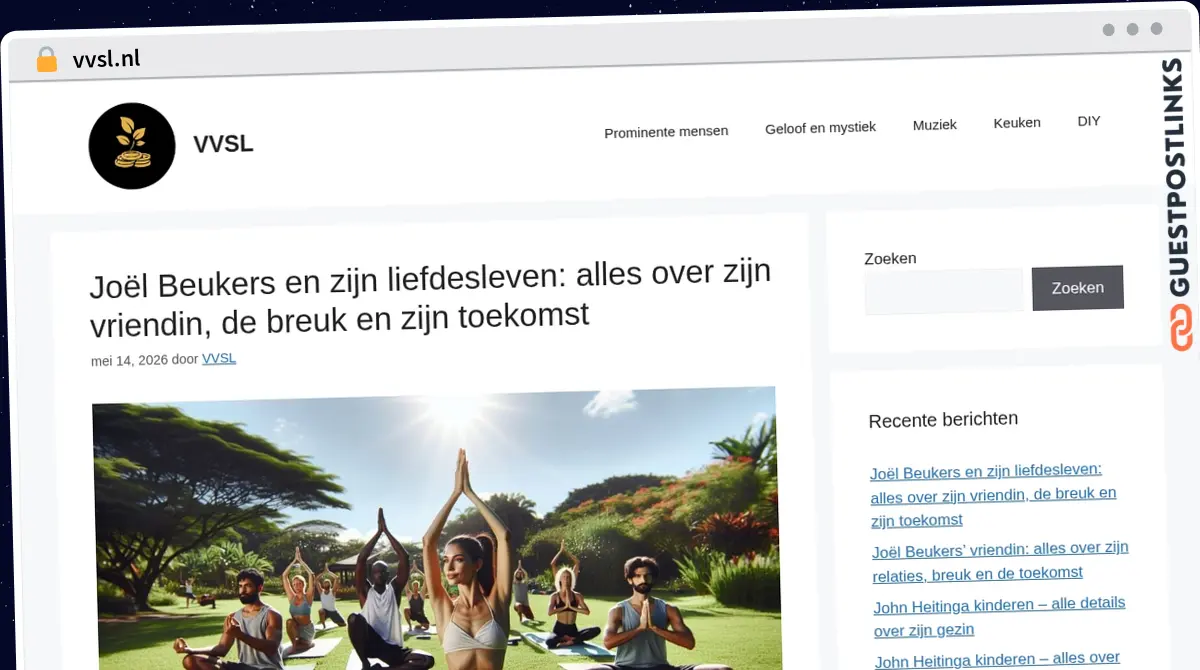
Task: Focus the Zoeken search input field
Action: (x=944, y=291)
